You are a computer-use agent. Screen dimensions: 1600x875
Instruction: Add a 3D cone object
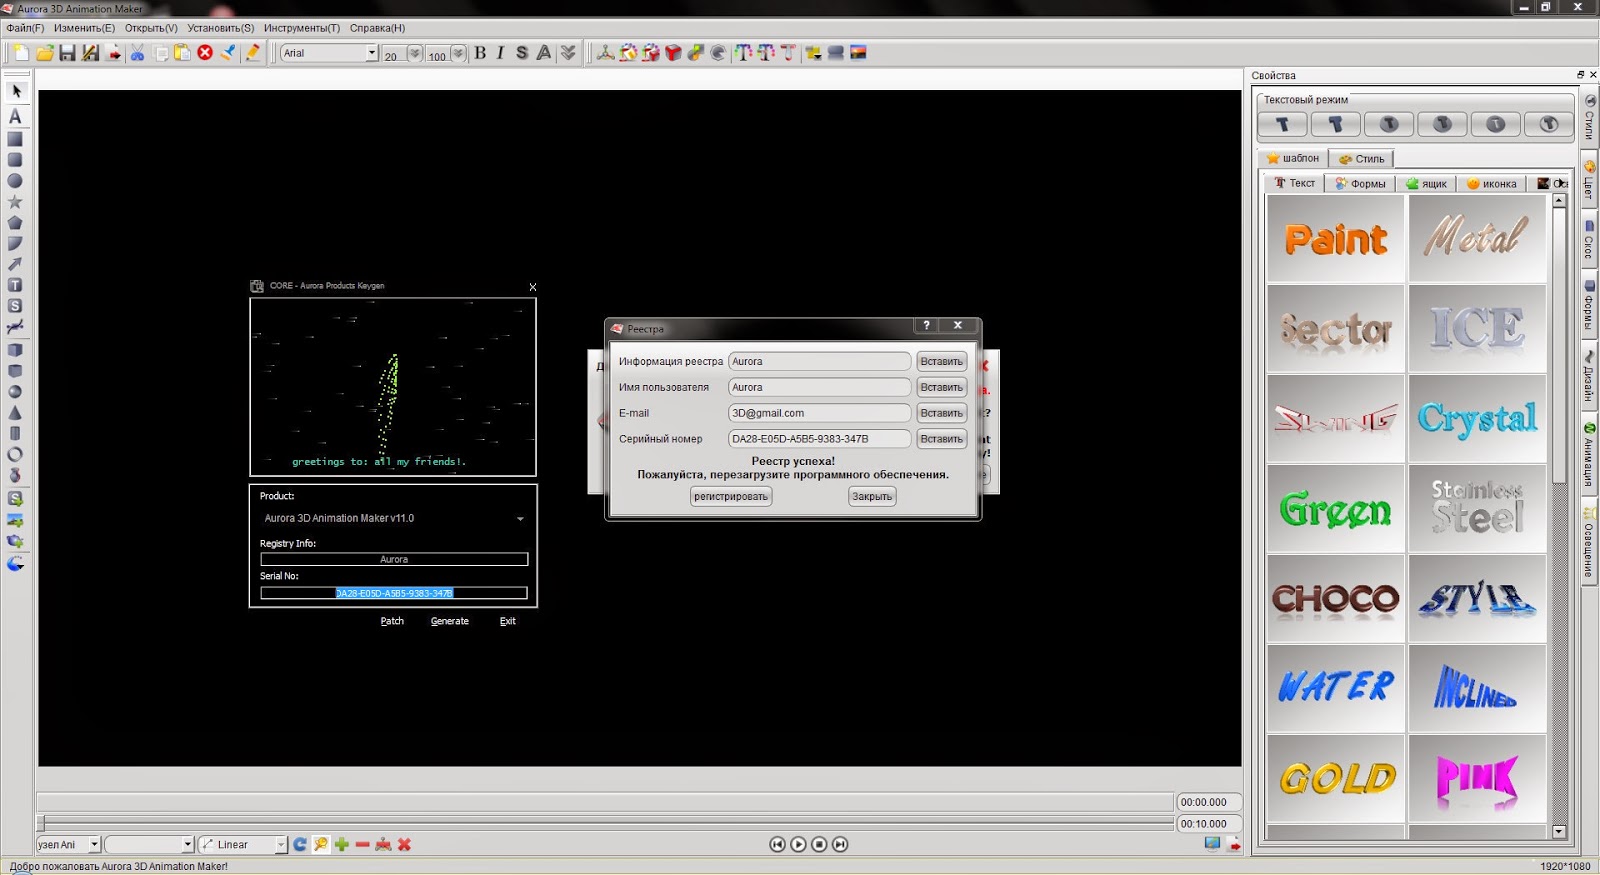(15, 413)
